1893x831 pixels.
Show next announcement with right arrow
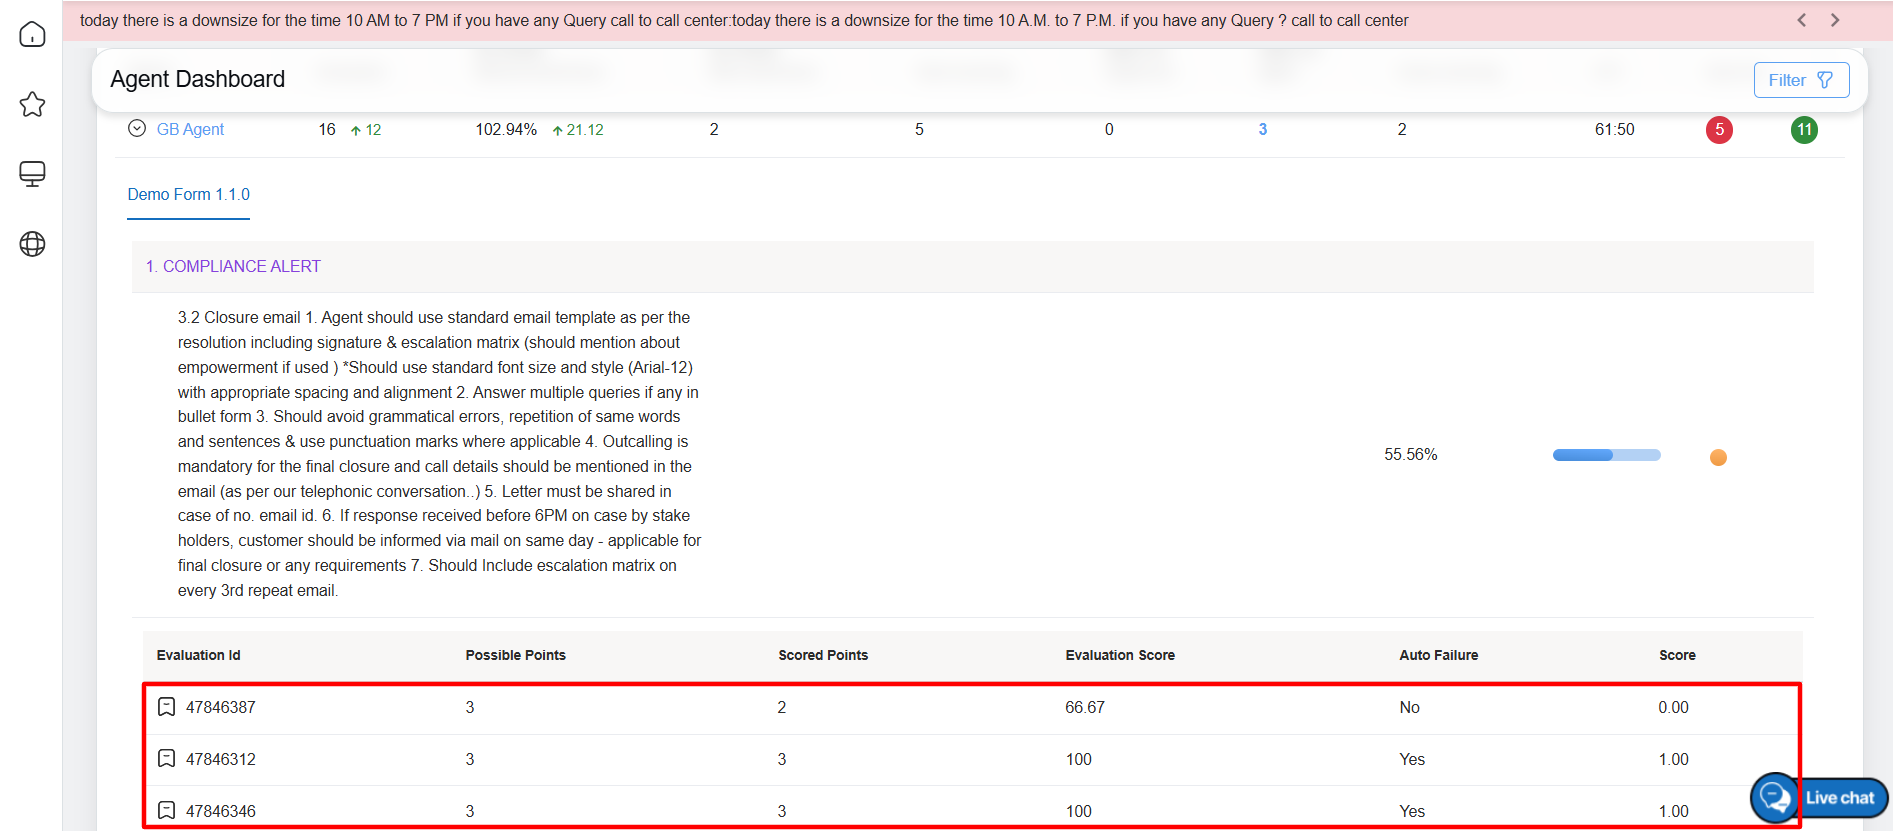point(1835,20)
